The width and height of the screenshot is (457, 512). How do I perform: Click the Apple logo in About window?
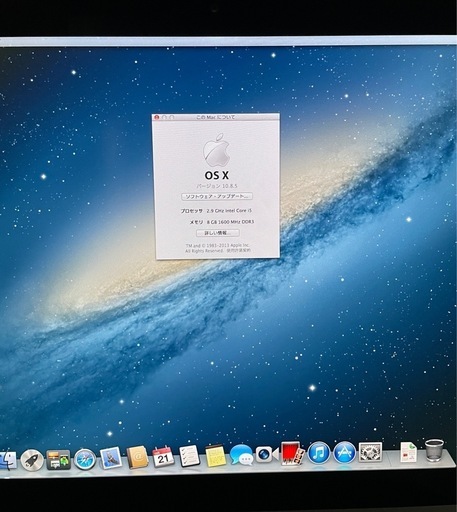217,150
